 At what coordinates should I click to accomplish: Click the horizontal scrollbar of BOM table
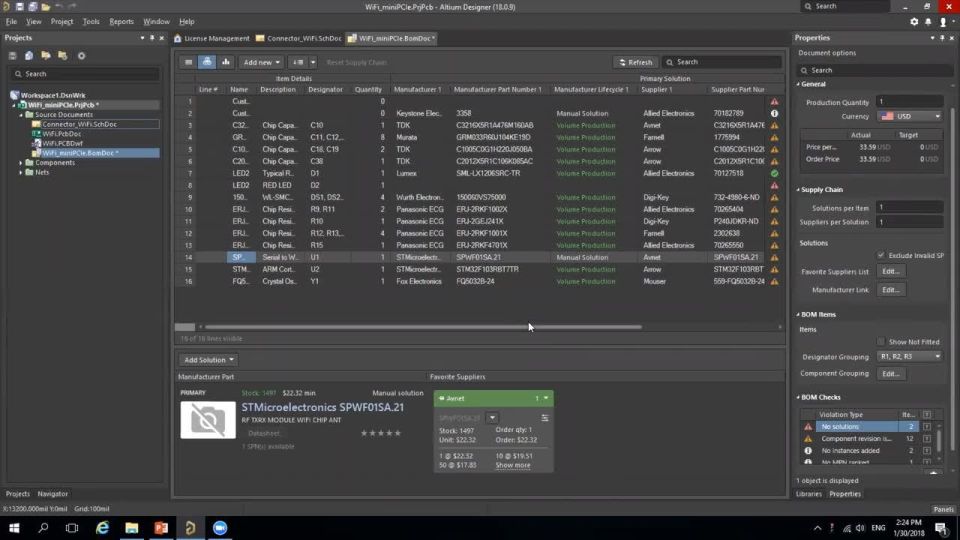click(423, 327)
